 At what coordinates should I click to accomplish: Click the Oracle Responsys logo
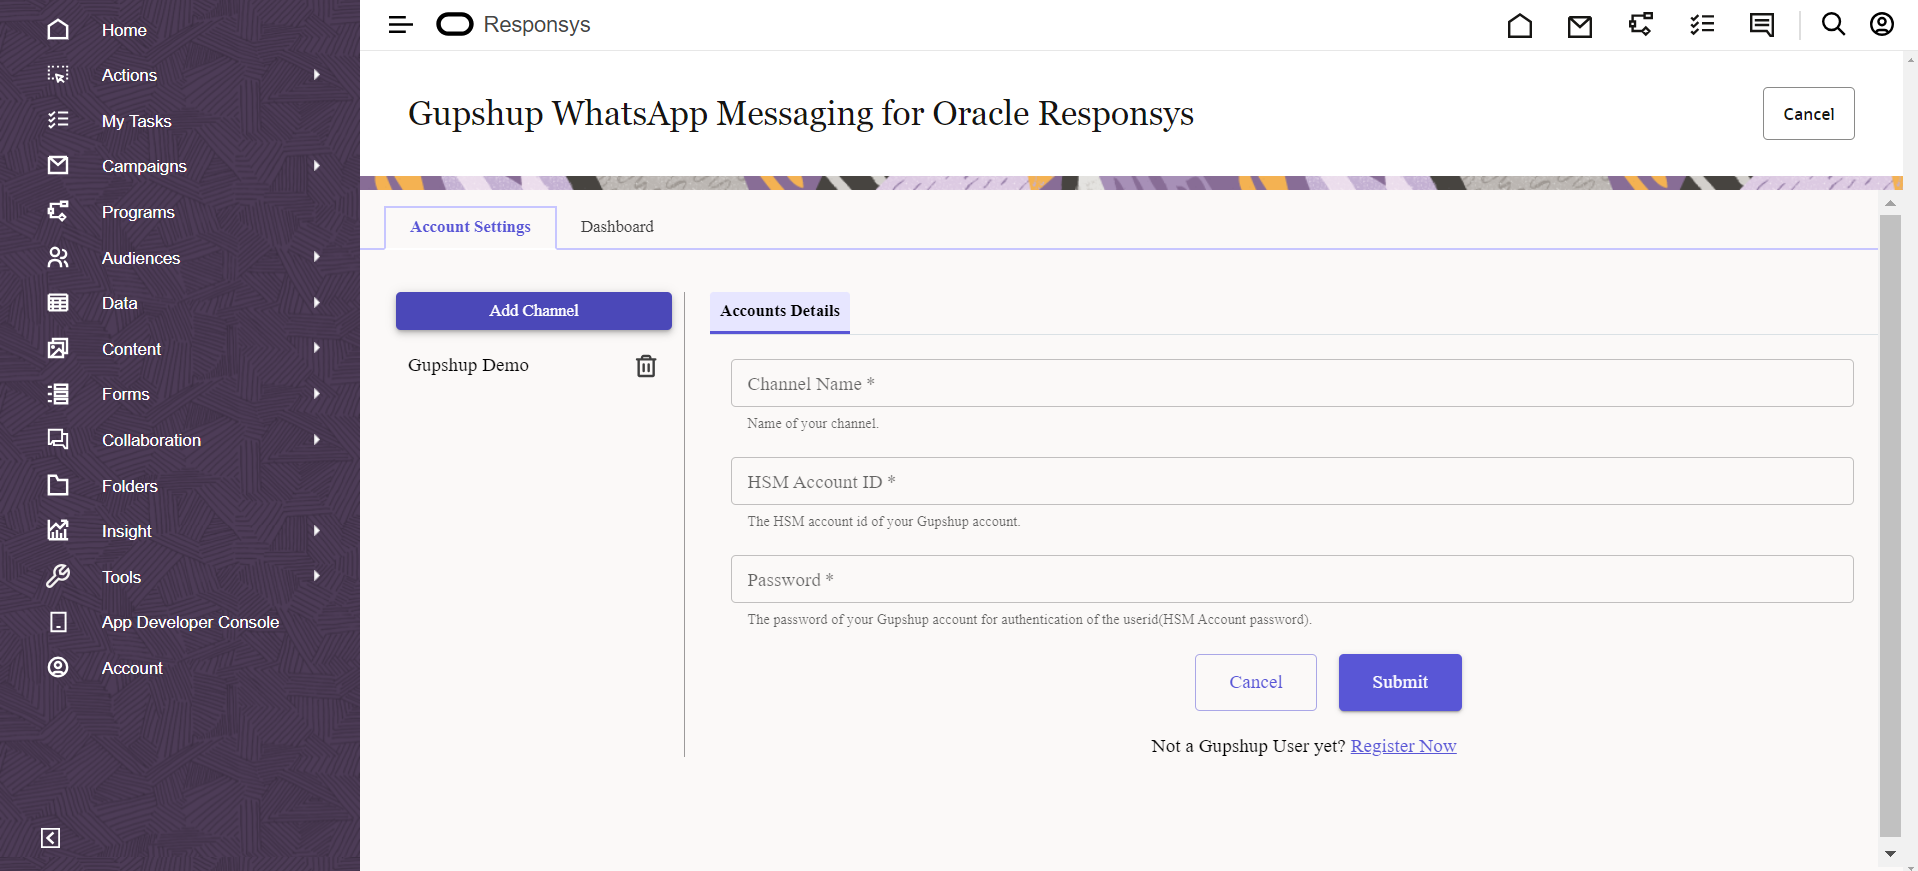pos(513,25)
